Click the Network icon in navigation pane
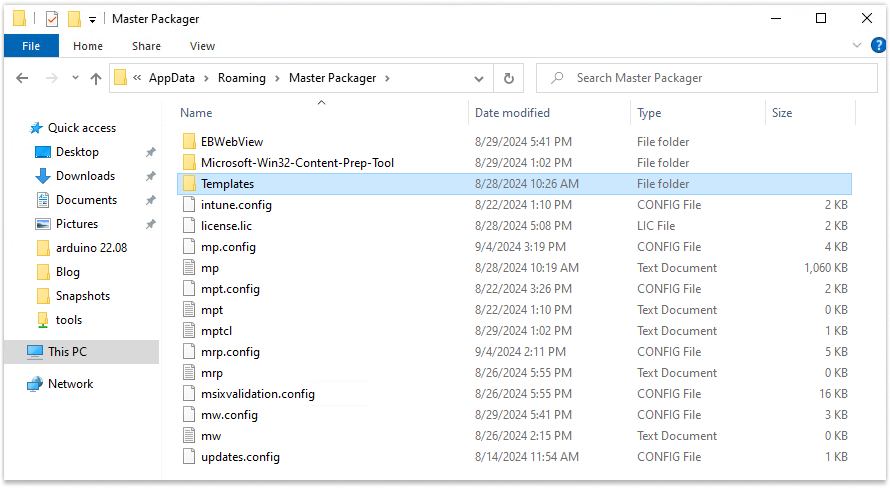 (35, 384)
